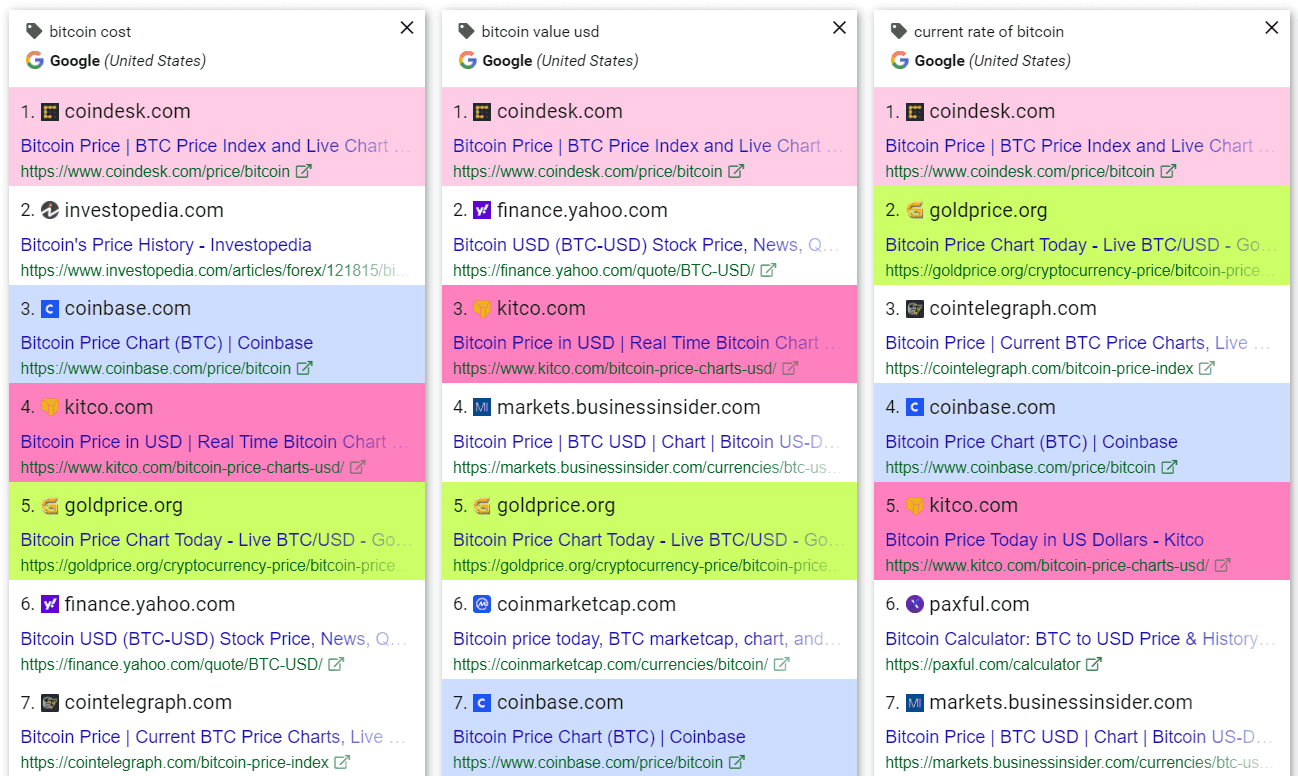Screen dimensions: 1298x776
Task: Click the tag icon beside 'bitcoin value usd'
Action: pos(466,31)
